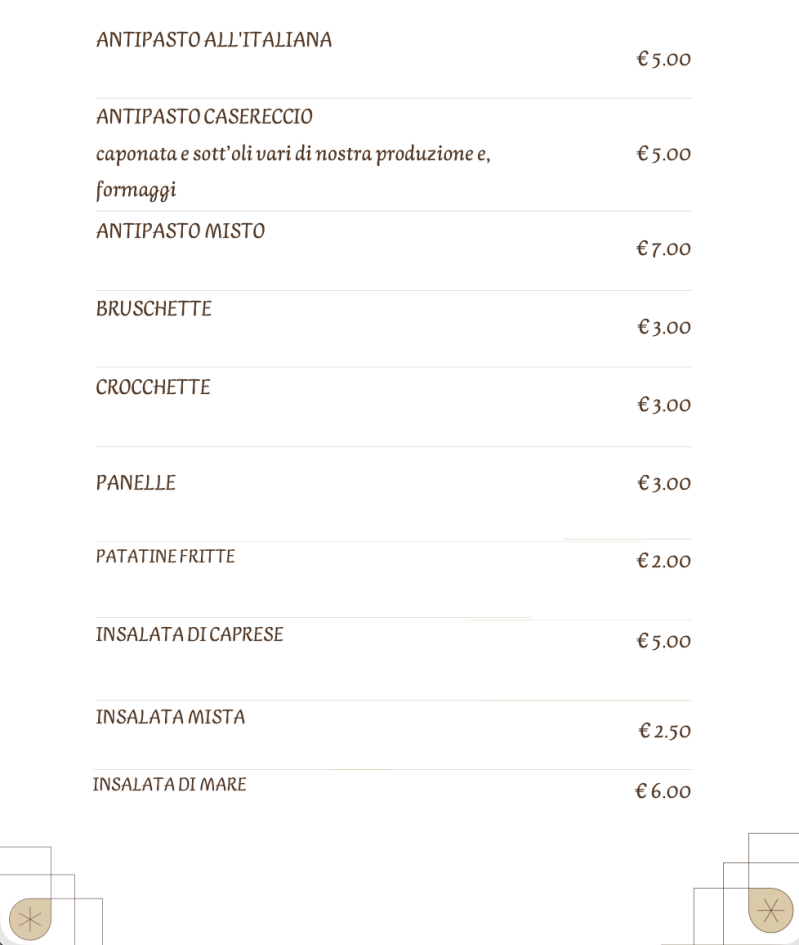
Task: Select the PANELLE menu item
Action: tap(136, 483)
